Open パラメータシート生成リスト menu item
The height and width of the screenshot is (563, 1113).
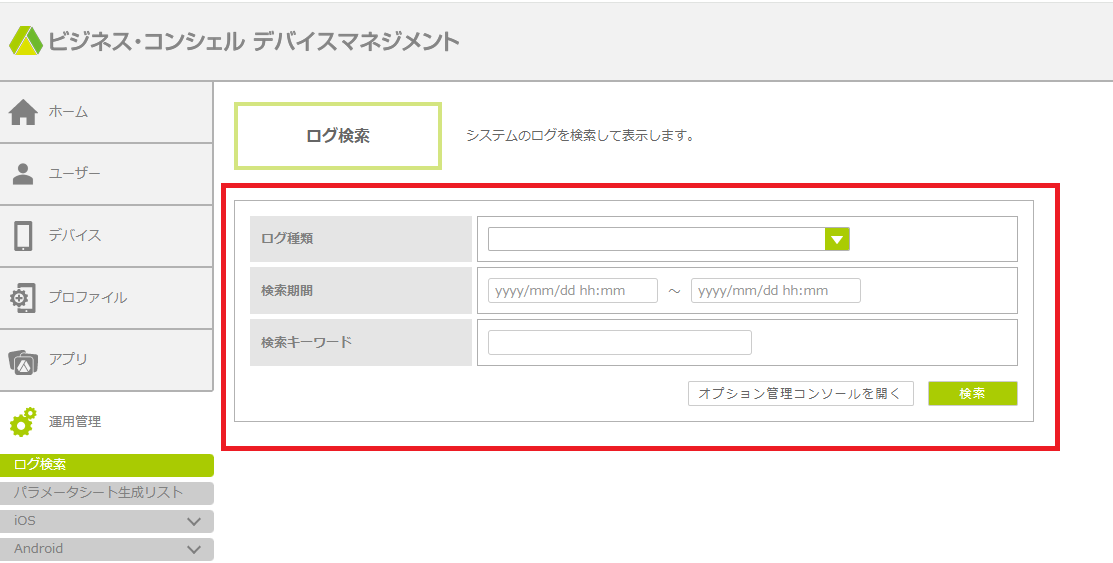point(106,493)
